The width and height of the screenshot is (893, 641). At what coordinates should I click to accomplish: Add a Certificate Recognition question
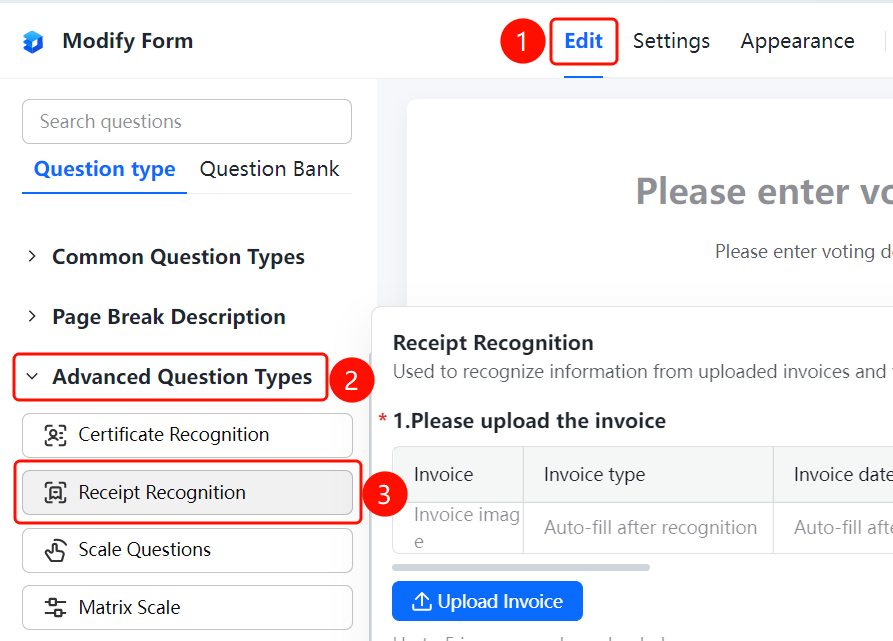click(187, 435)
